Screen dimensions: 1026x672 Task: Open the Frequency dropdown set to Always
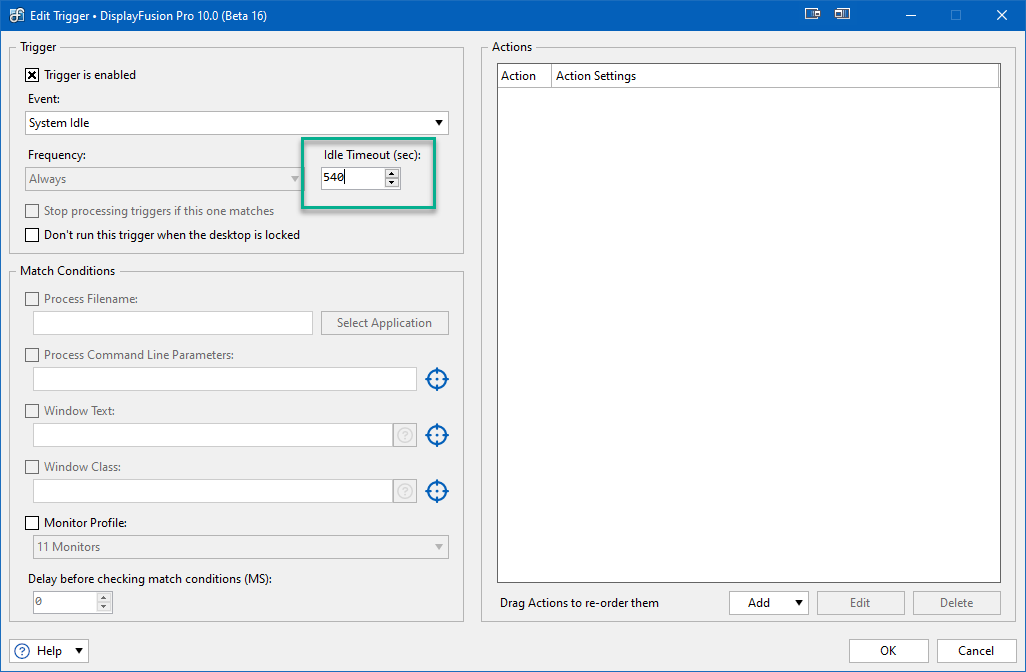[x=164, y=179]
